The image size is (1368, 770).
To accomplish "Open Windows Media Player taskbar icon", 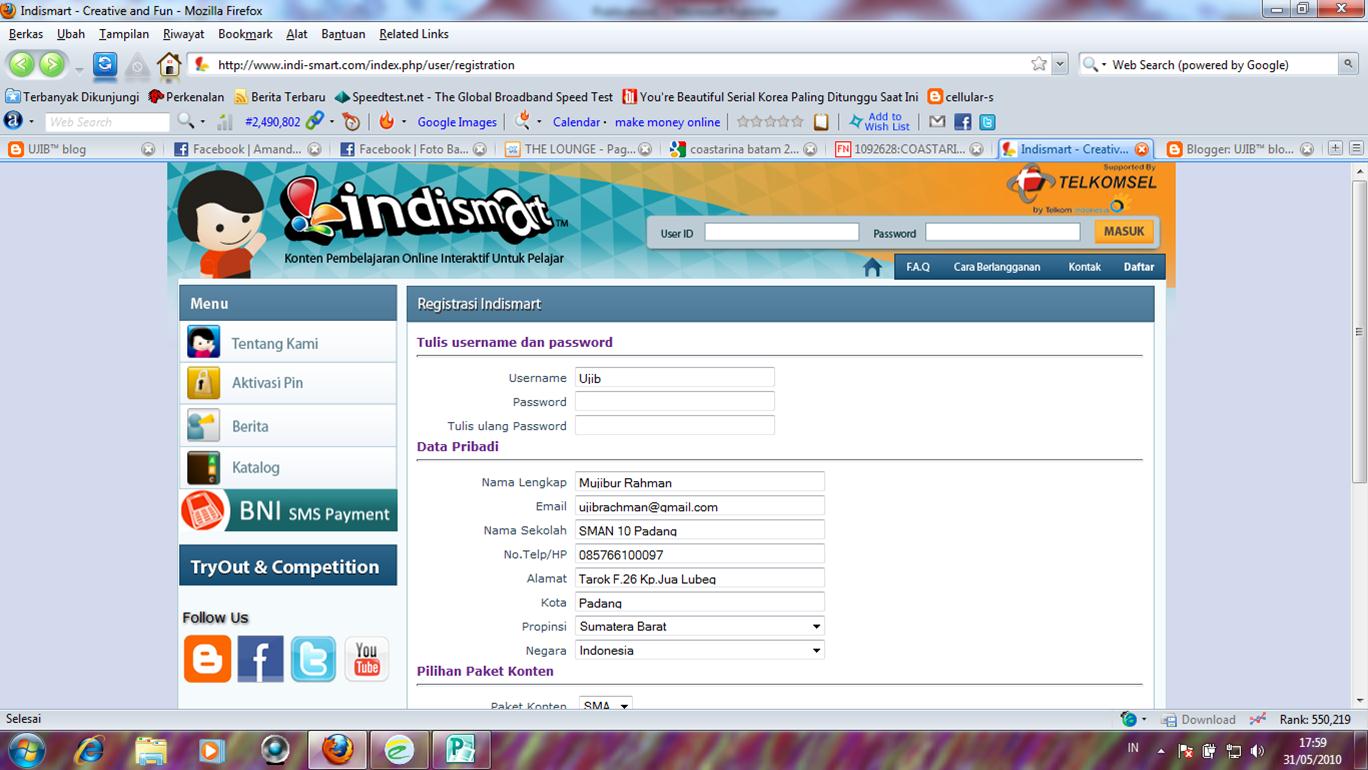I will [212, 750].
